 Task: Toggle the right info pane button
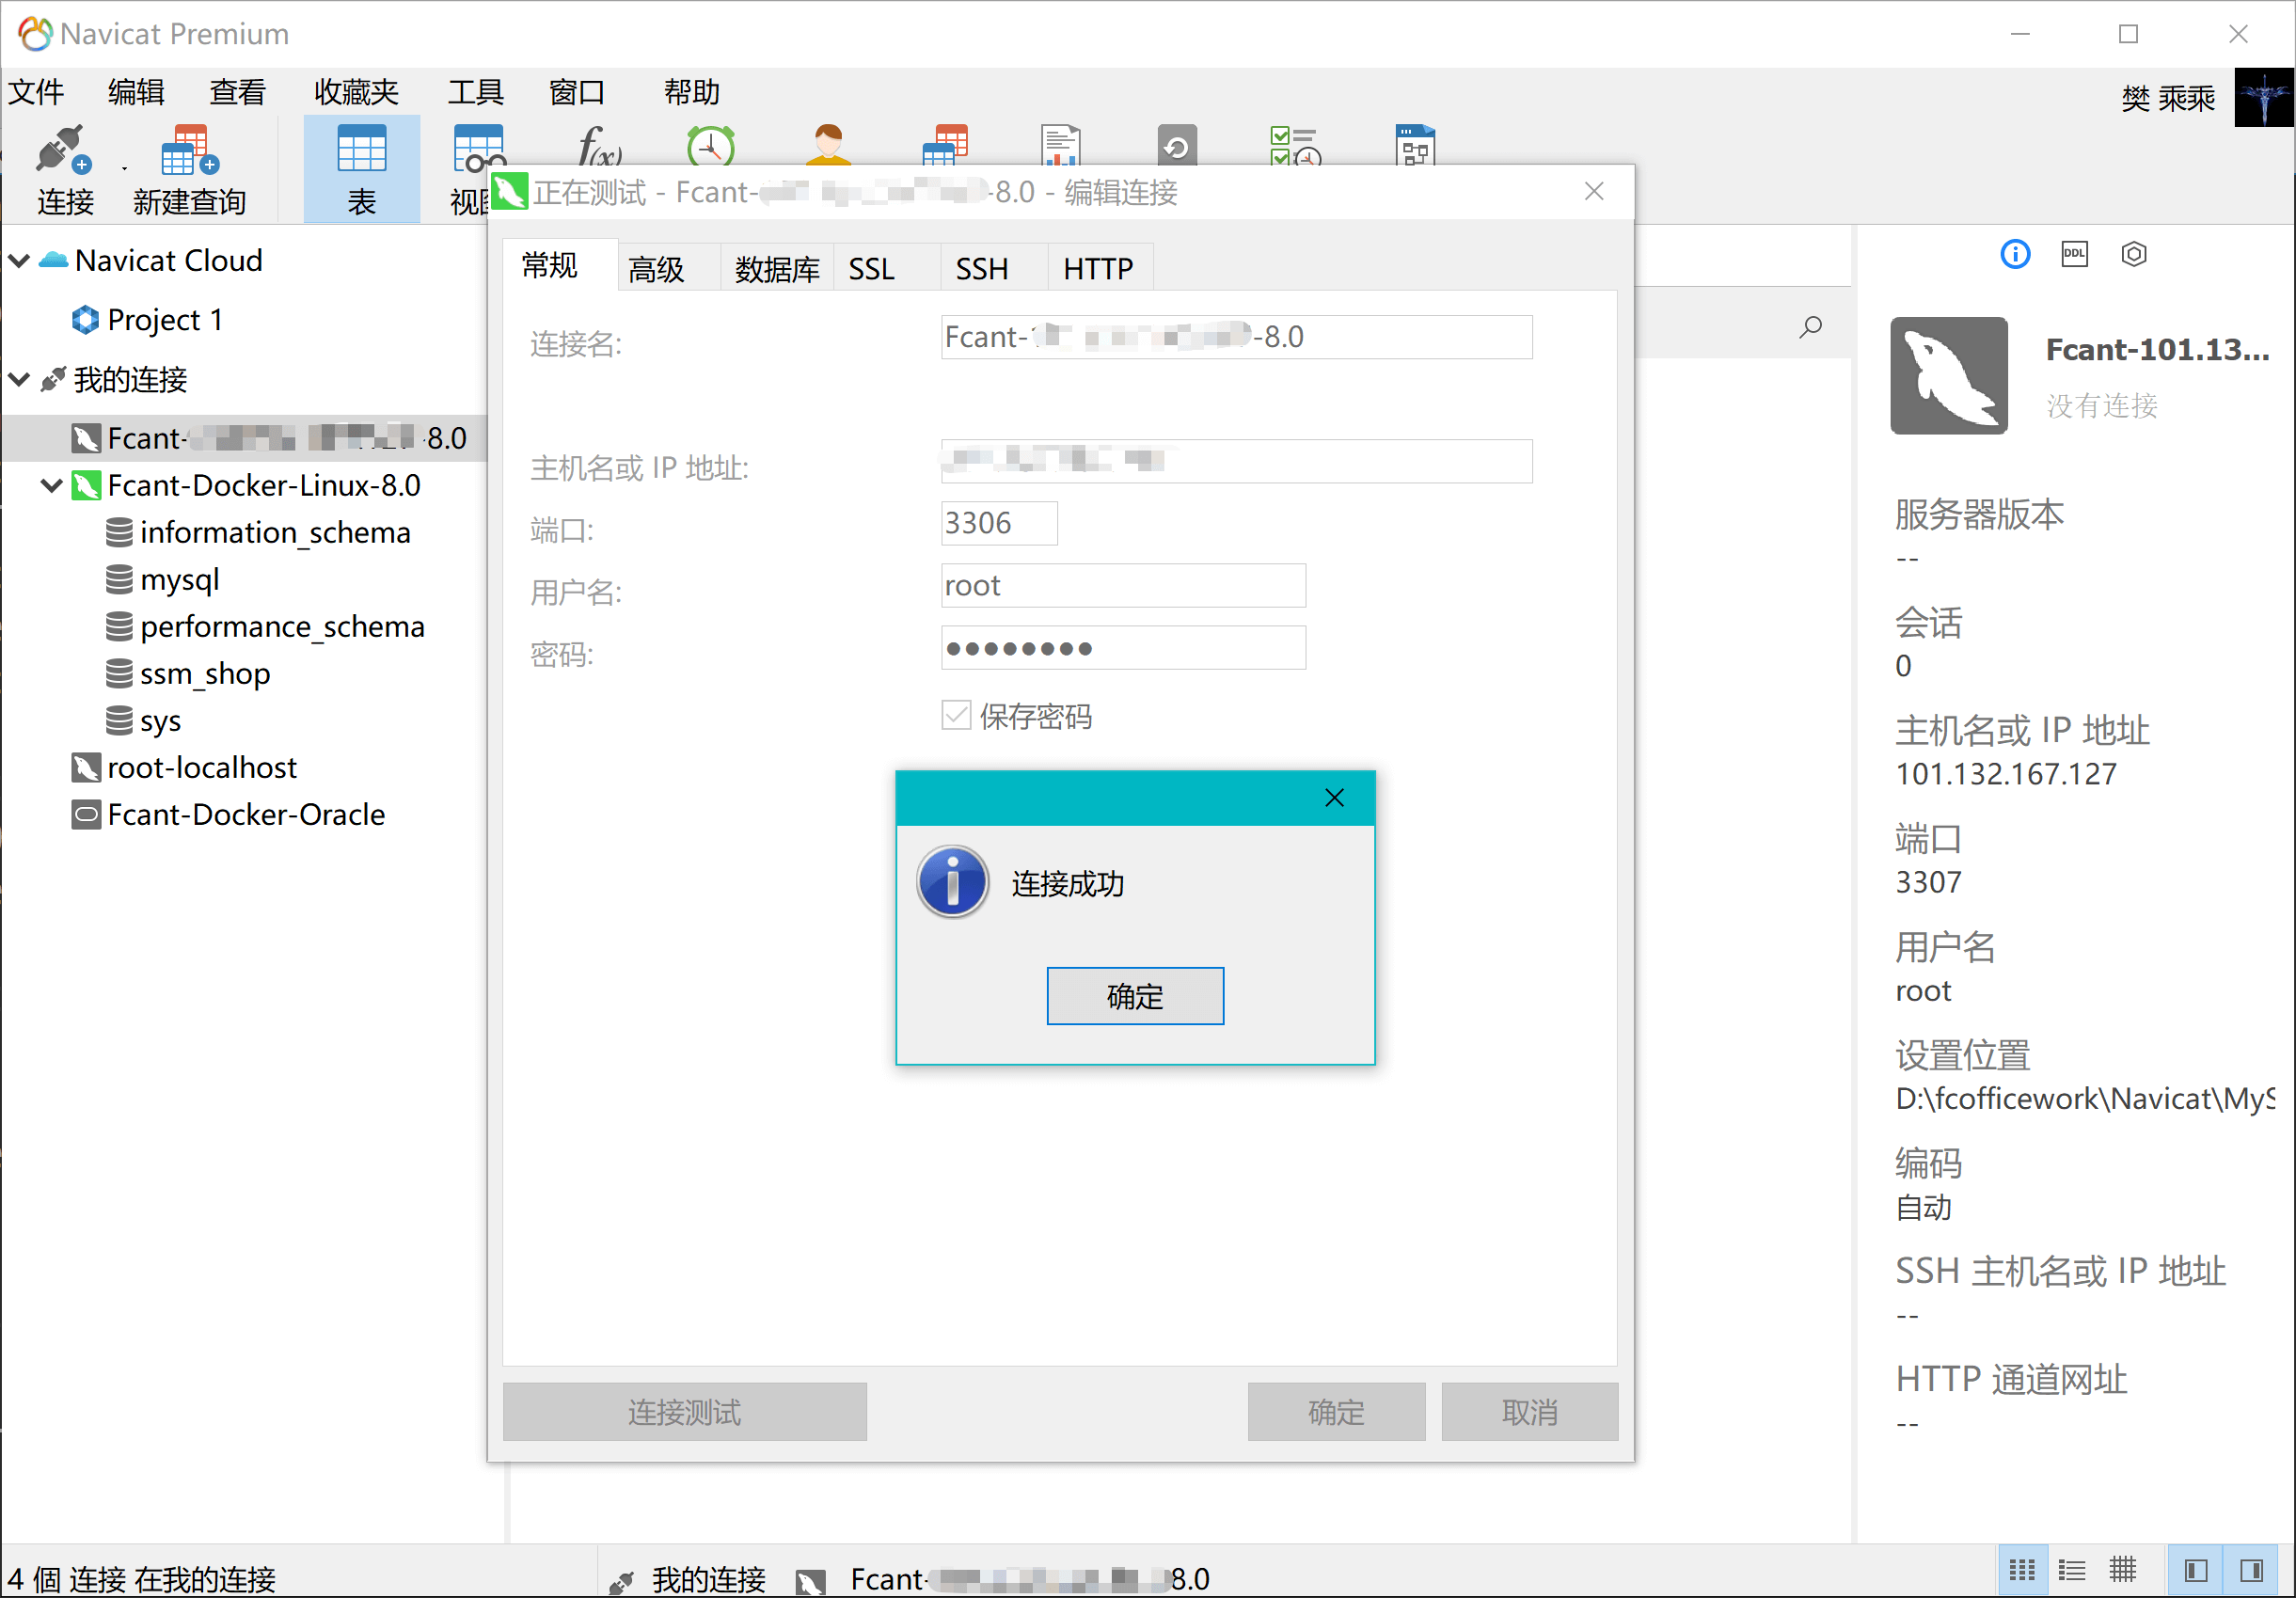(x=2251, y=1570)
